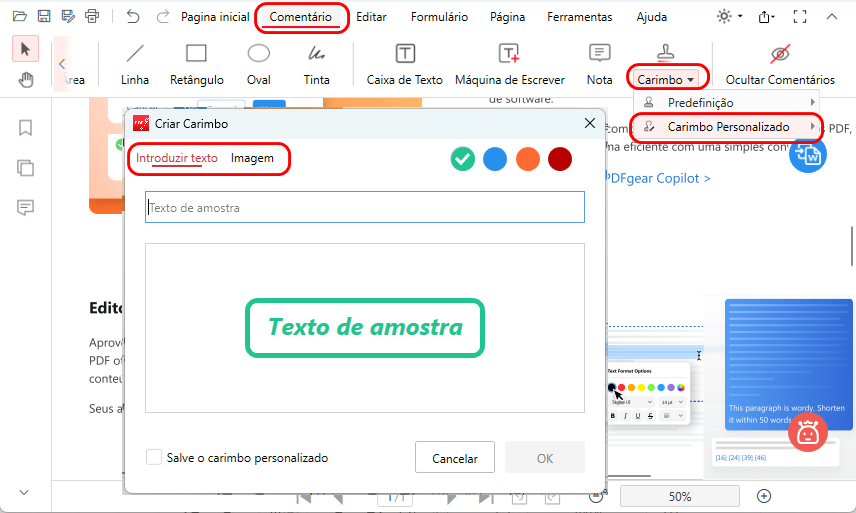Open the page thumbnails sidebar panel
This screenshot has width=856, height=513.
point(25,168)
